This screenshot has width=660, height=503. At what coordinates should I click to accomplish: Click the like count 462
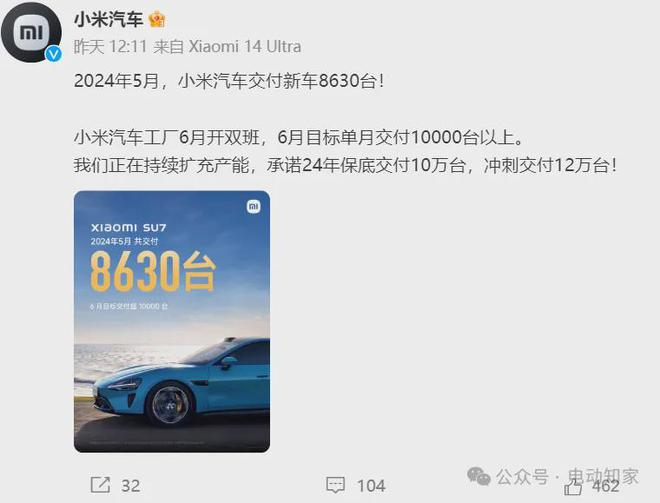[x=606, y=486]
